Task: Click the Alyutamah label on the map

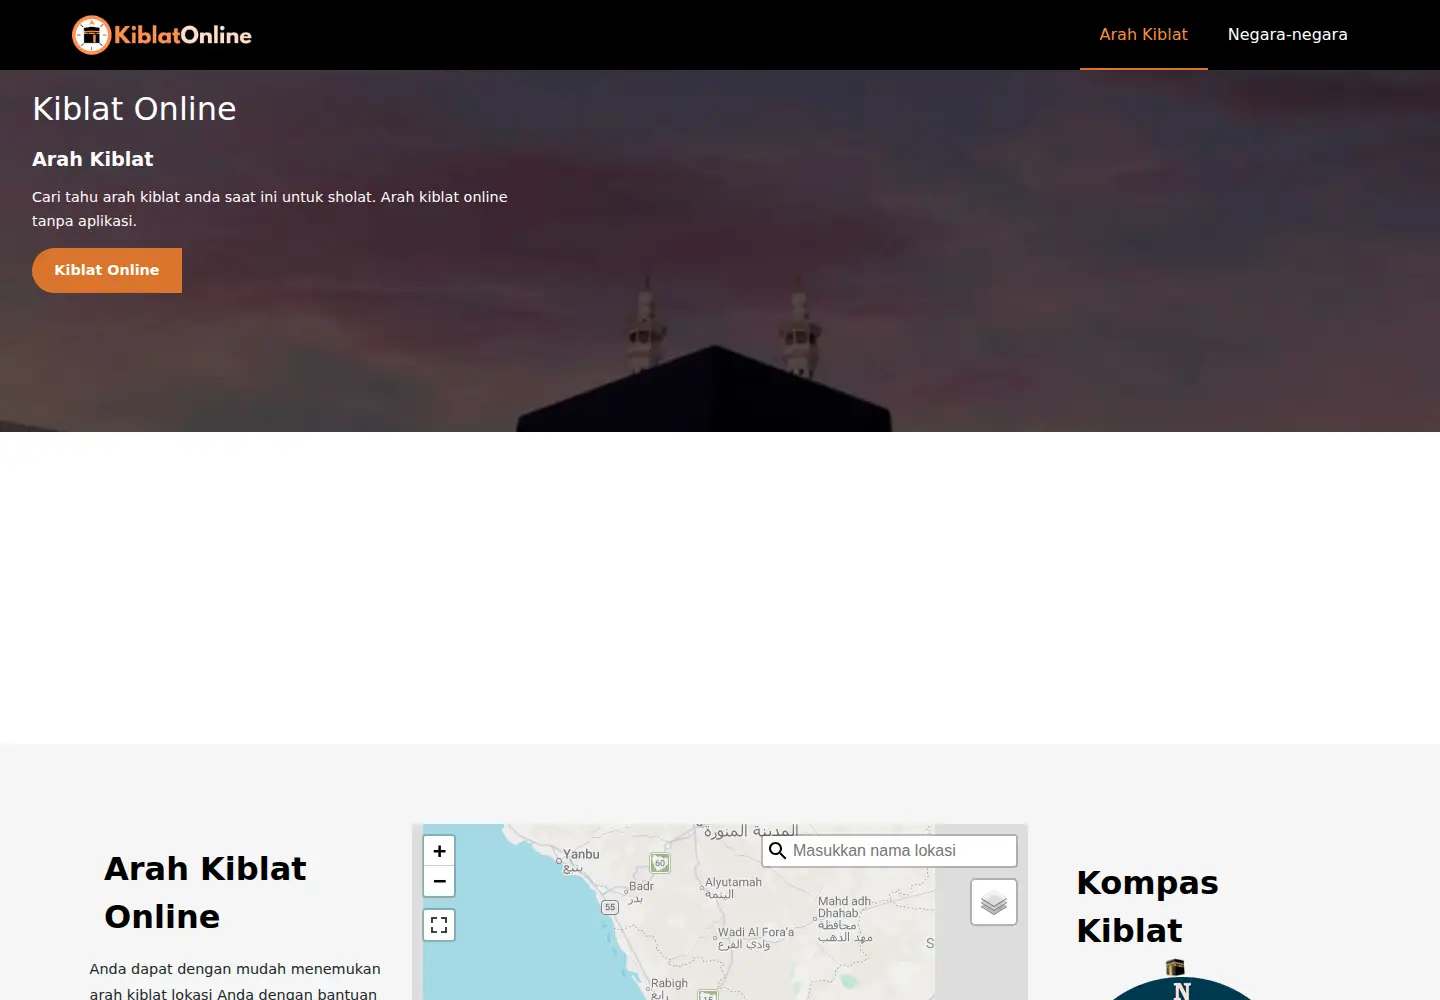Action: pyautogui.click(x=733, y=882)
